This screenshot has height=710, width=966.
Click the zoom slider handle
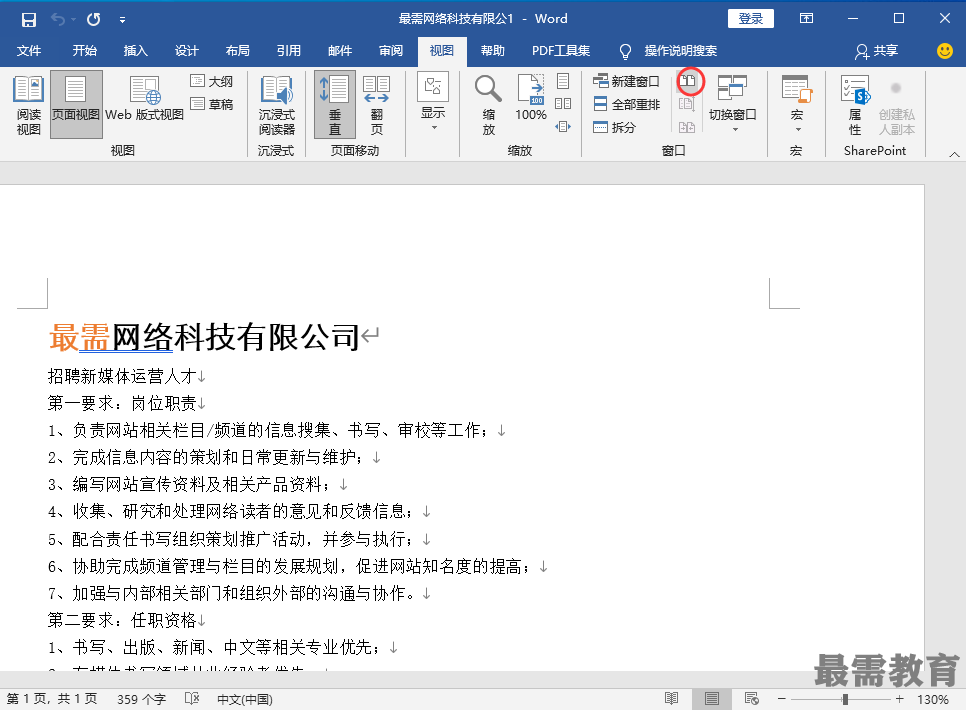pyautogui.click(x=845, y=699)
